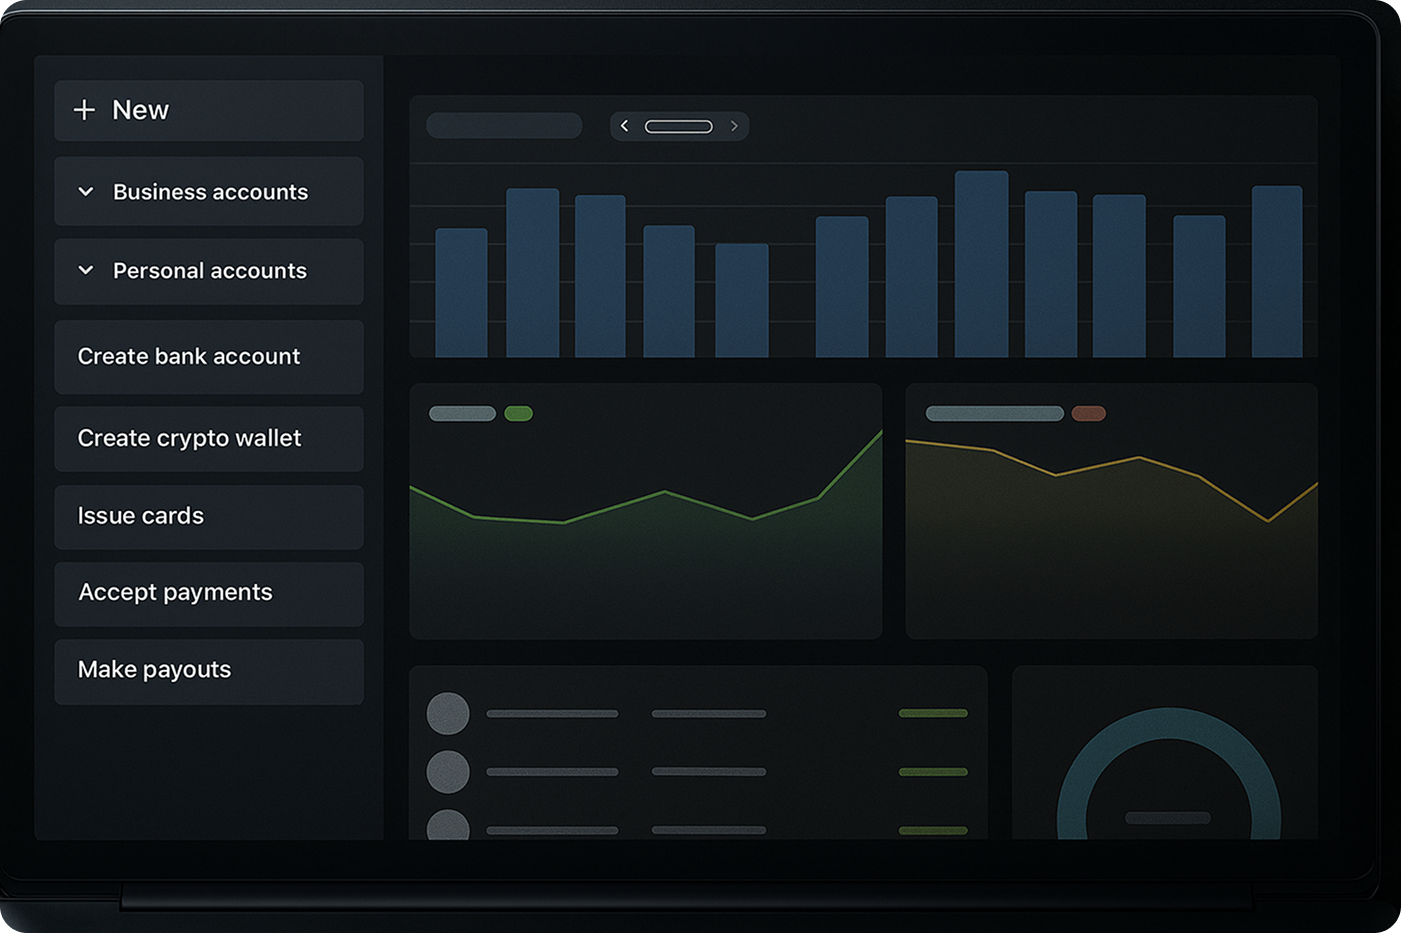
Task: Expand the Business accounts chevron
Action: pyautogui.click(x=86, y=192)
